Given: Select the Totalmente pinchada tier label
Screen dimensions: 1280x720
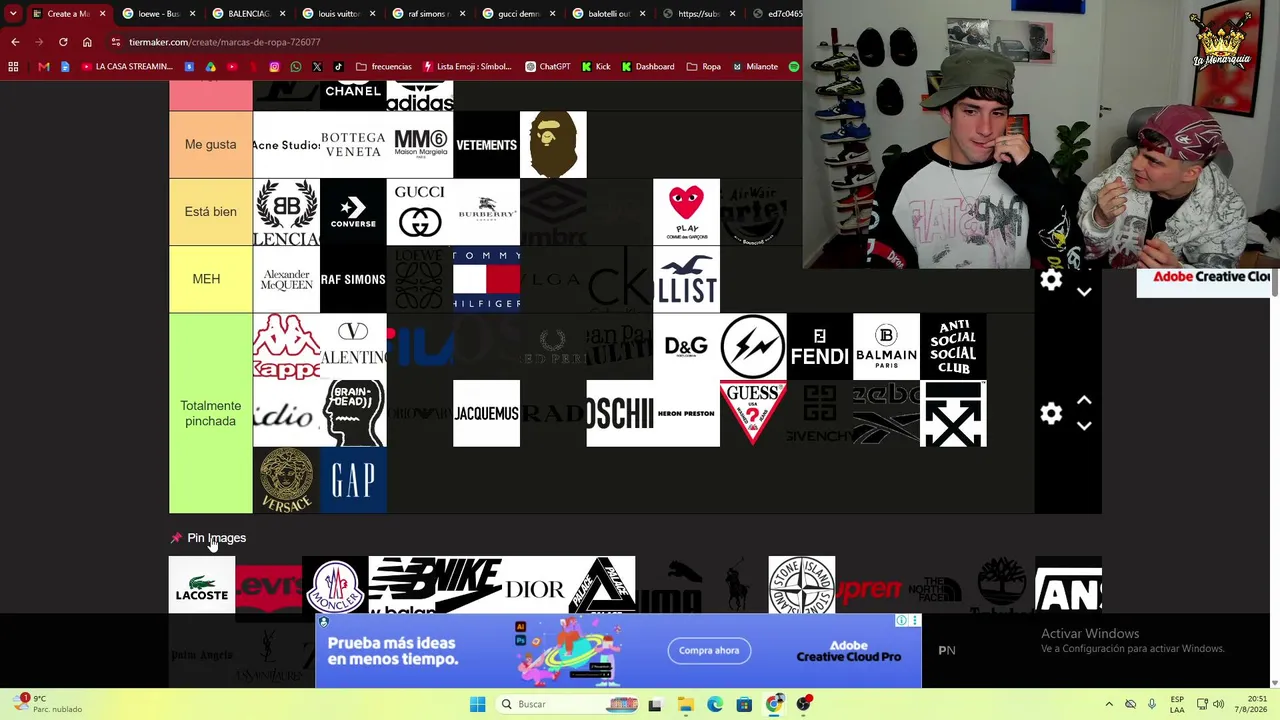Looking at the screenshot, I should click(210, 413).
